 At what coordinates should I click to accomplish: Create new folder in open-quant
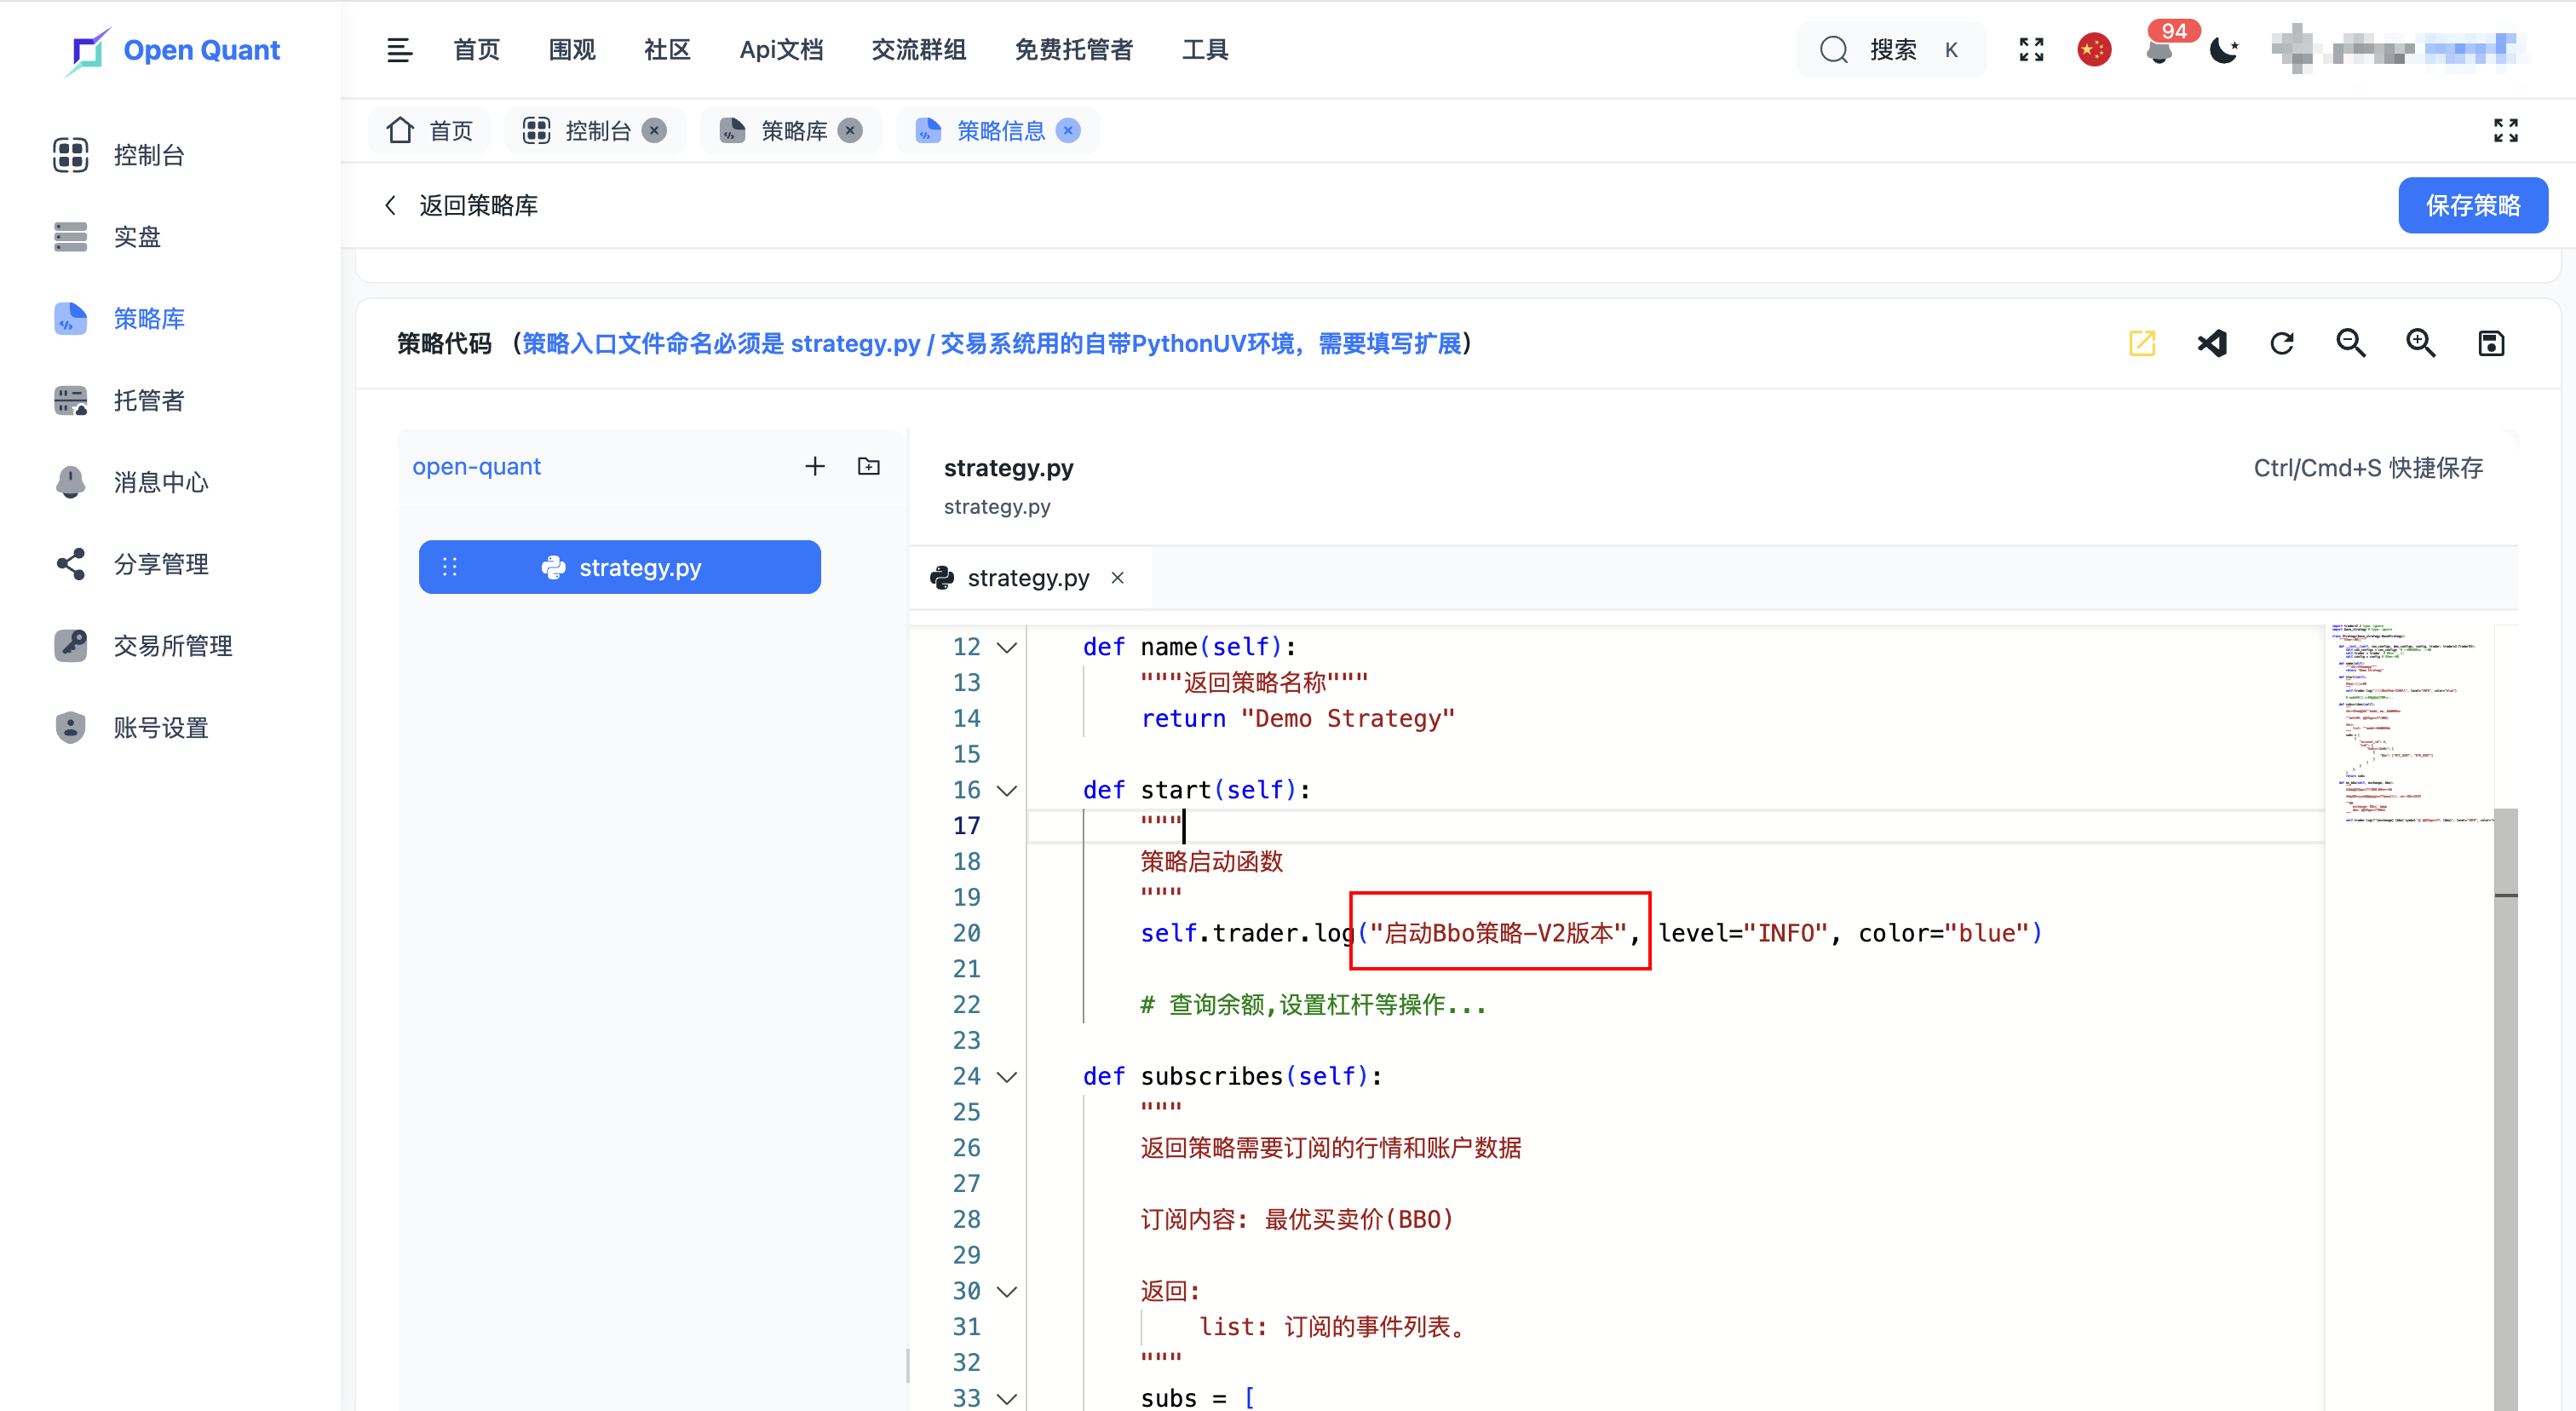(868, 466)
